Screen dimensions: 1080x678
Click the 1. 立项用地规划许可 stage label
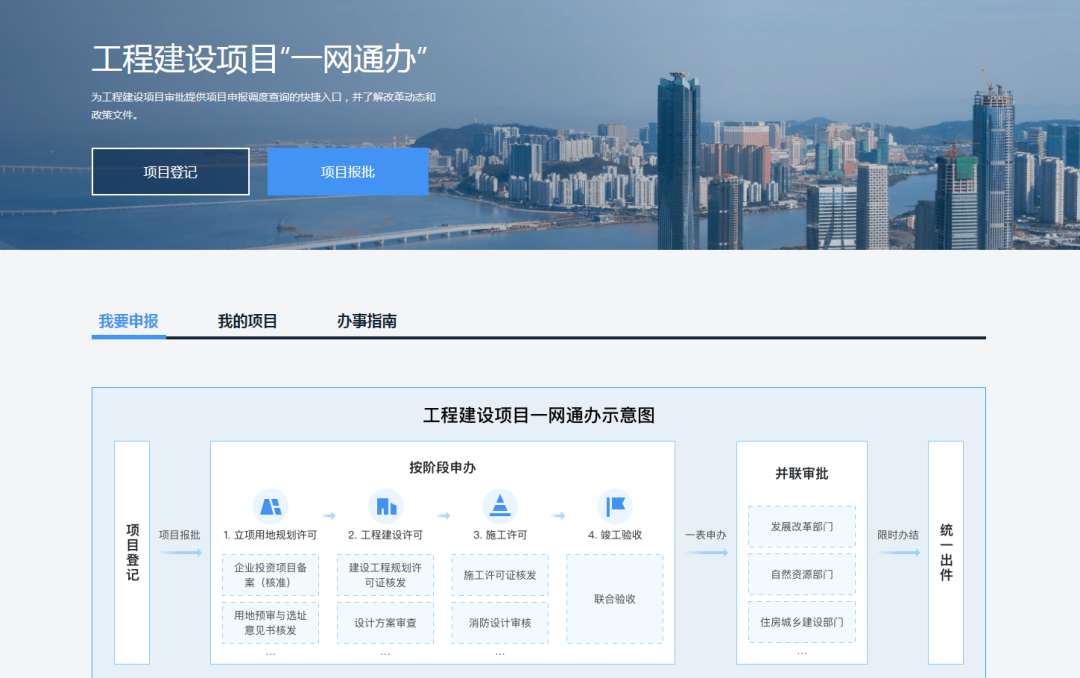[270, 535]
